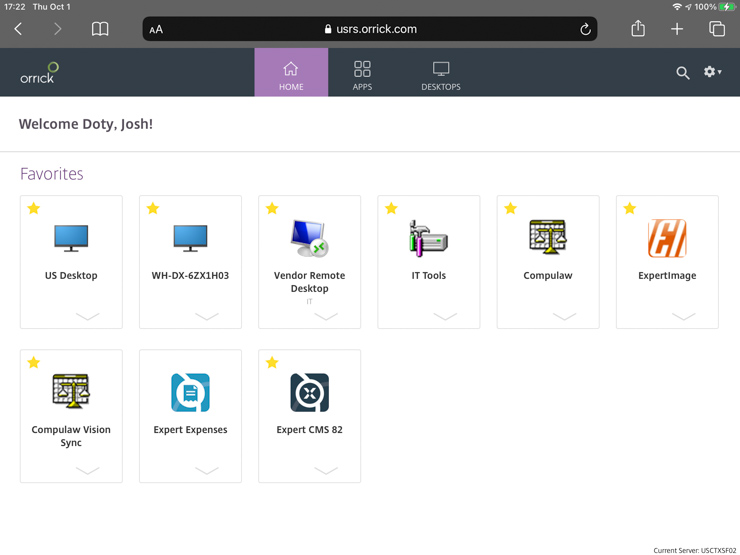The height and width of the screenshot is (555, 740).
Task: Open the US Desktop icon
Action: coord(71,239)
